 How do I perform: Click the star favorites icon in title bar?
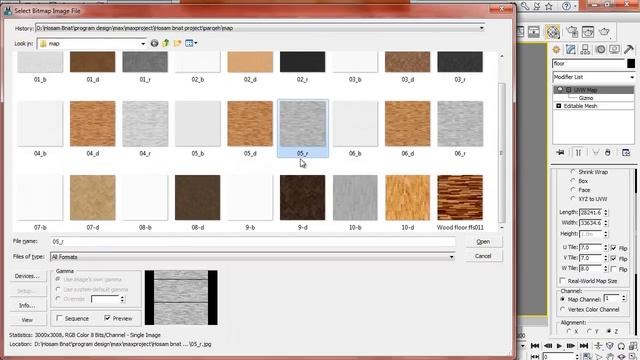[x=549, y=6]
